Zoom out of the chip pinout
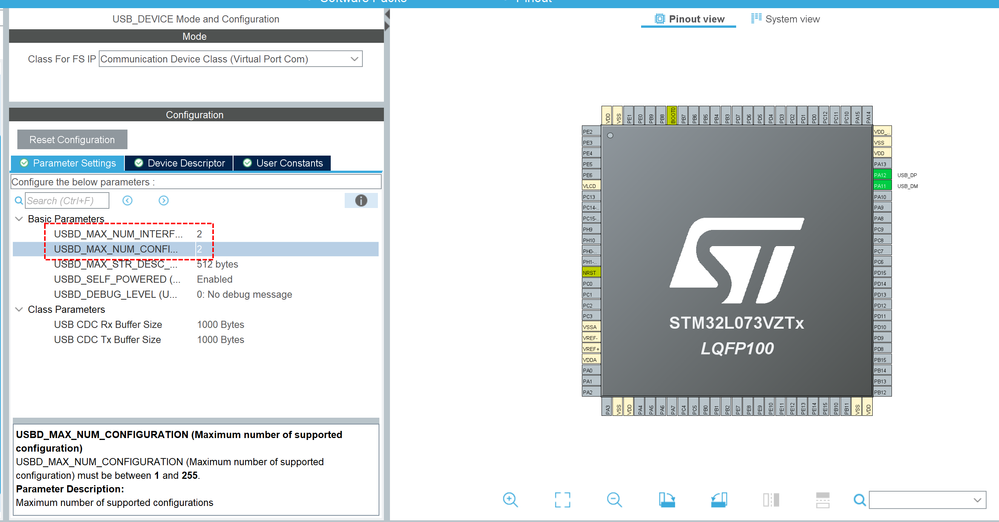Viewport: 999px width, 522px height. (x=614, y=500)
